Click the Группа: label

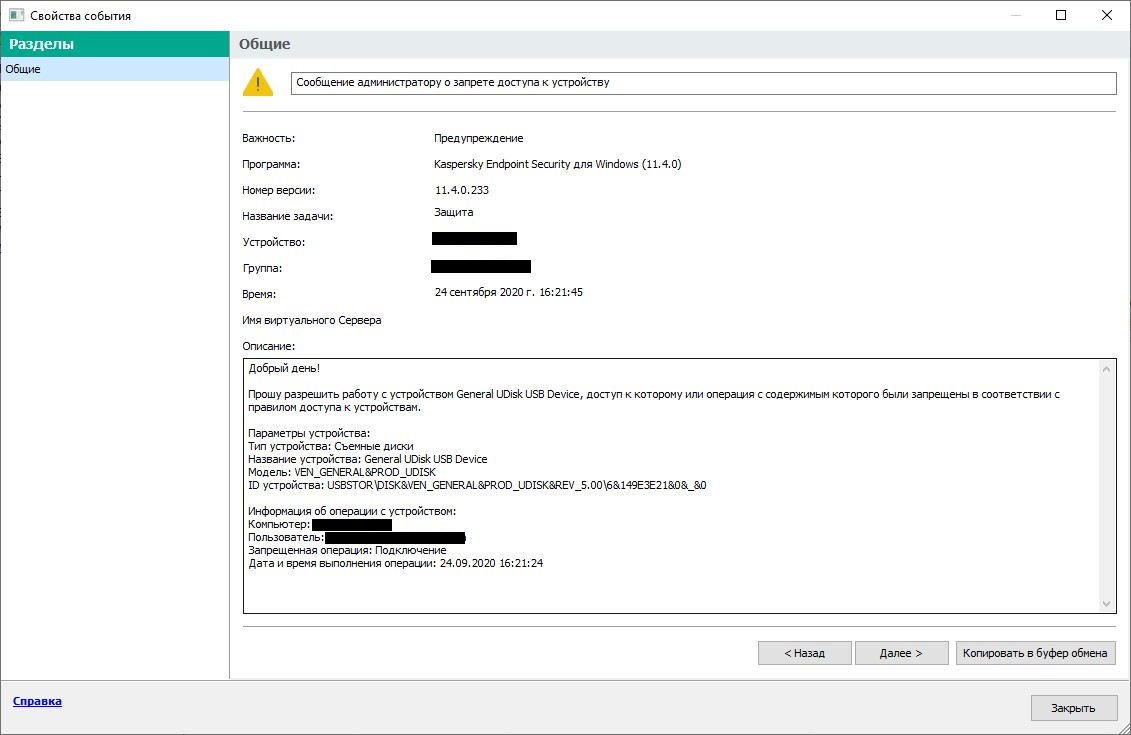(x=263, y=268)
